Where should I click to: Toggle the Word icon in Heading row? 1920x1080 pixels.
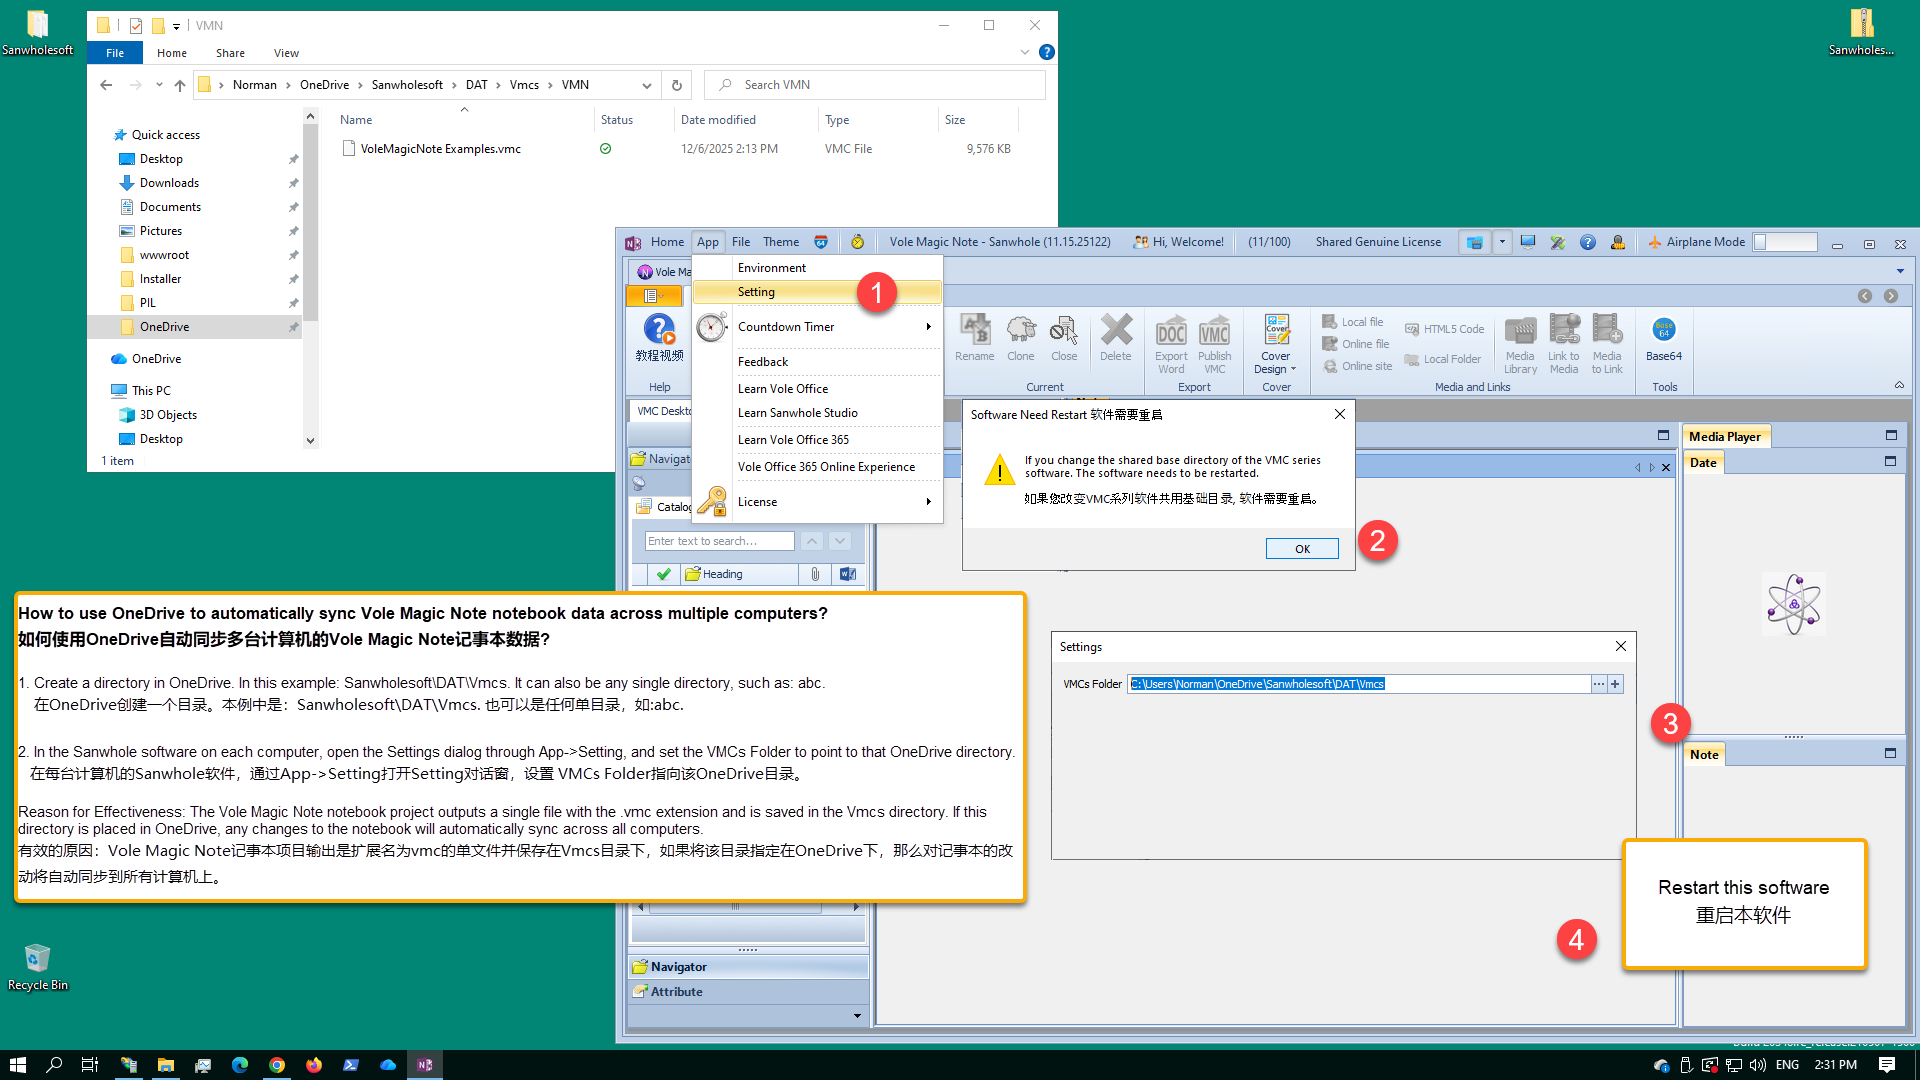(x=847, y=574)
